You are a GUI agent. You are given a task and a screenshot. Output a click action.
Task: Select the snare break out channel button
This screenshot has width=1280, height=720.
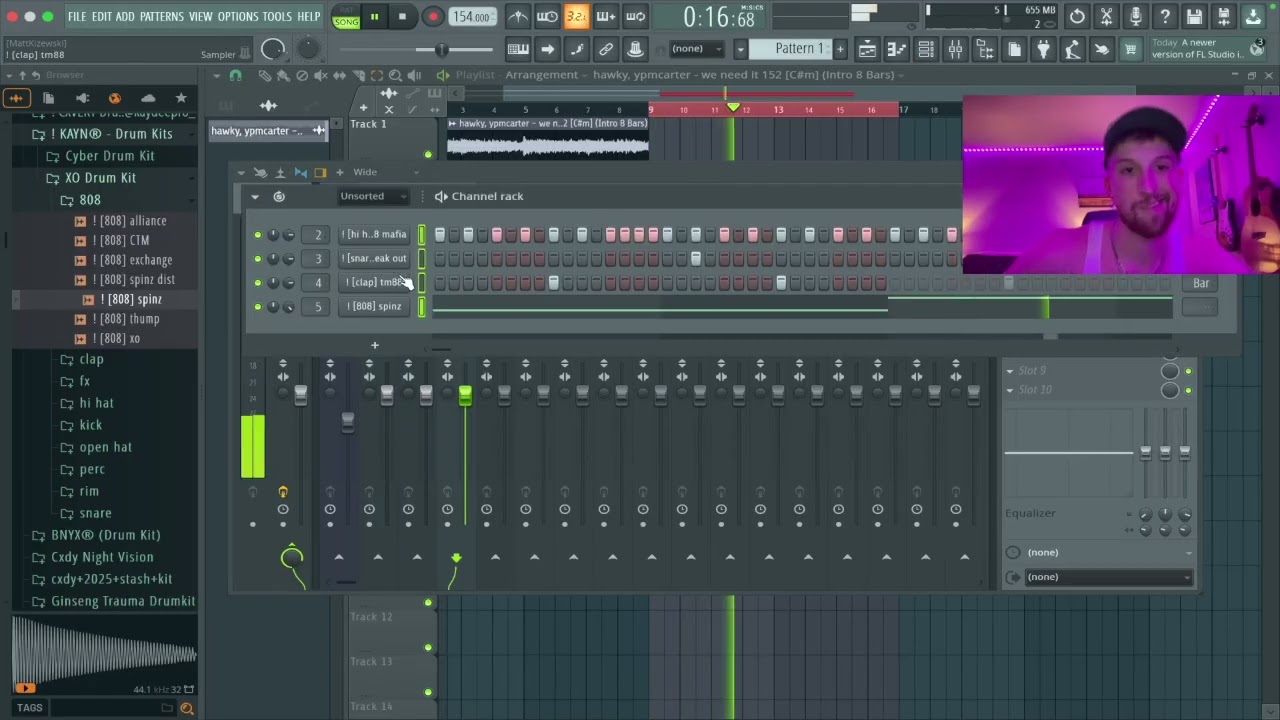tap(374, 258)
